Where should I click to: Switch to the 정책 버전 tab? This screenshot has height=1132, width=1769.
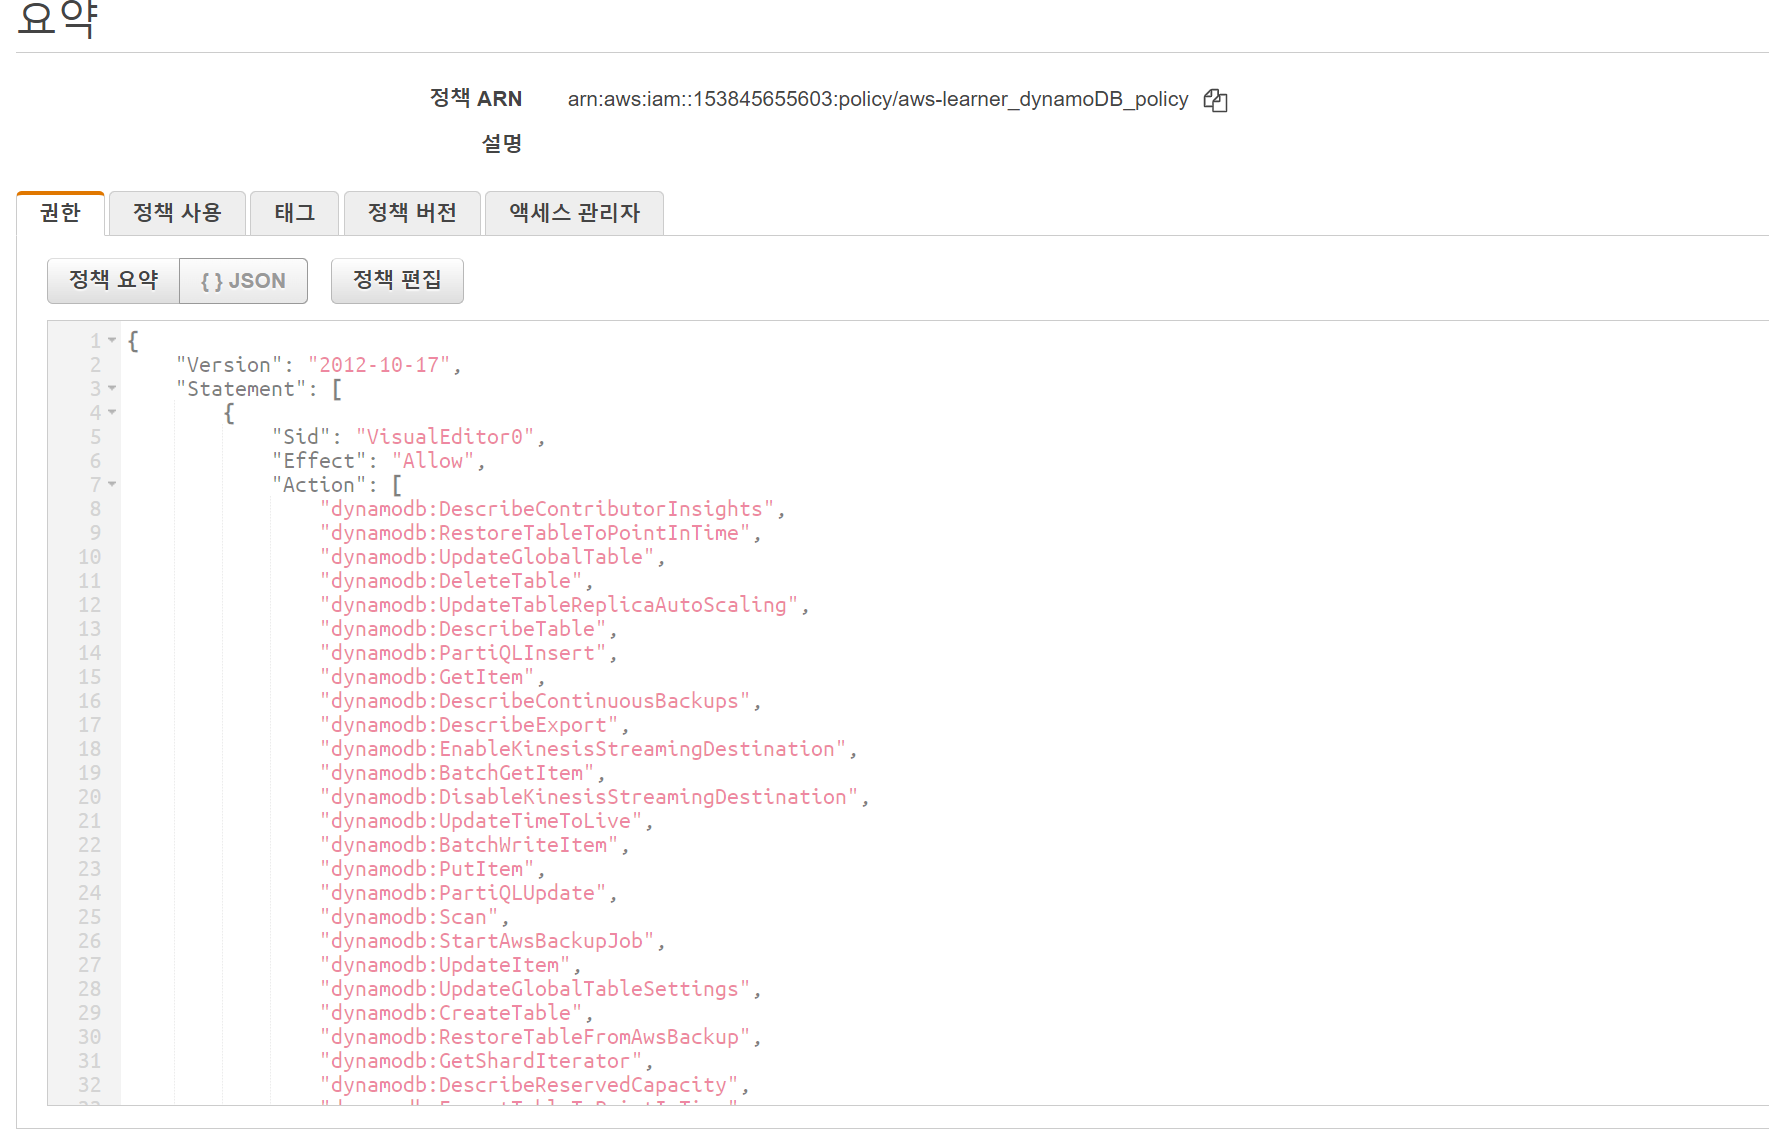412,213
